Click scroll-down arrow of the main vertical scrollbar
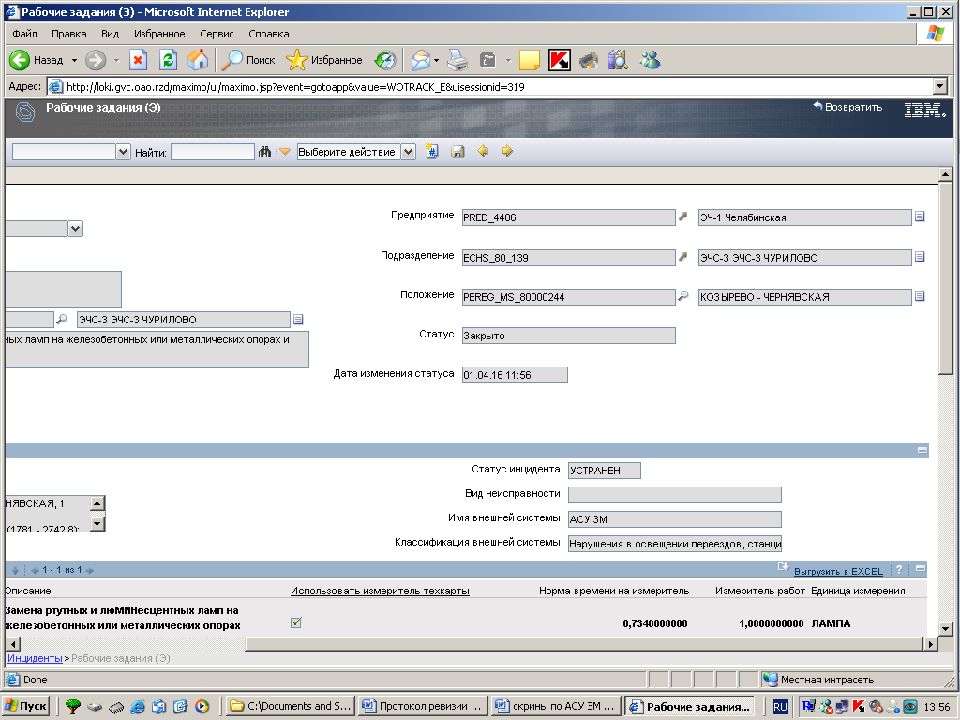Viewport: 960px width, 720px height. tap(944, 629)
